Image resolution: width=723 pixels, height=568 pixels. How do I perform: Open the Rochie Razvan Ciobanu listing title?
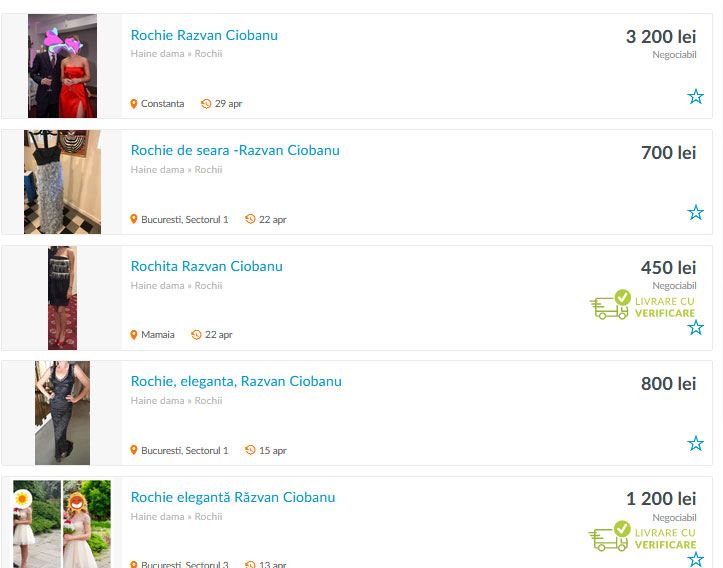pos(204,35)
